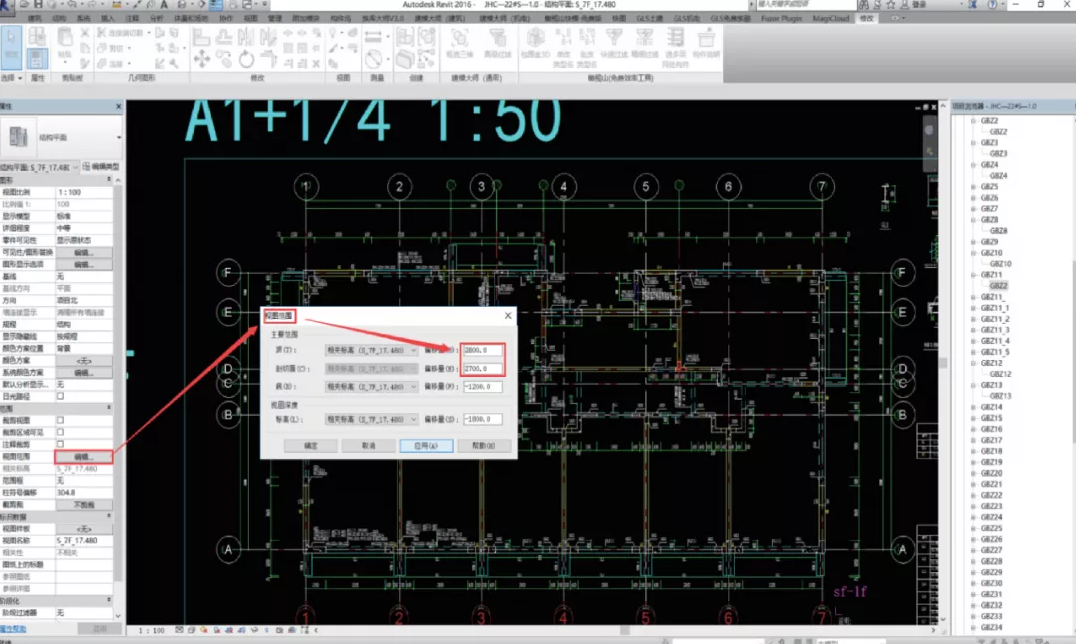Screen dimensions: 1076x644
Task: Click the Move tool cross-arrows icon
Action: pyautogui.click(x=201, y=59)
